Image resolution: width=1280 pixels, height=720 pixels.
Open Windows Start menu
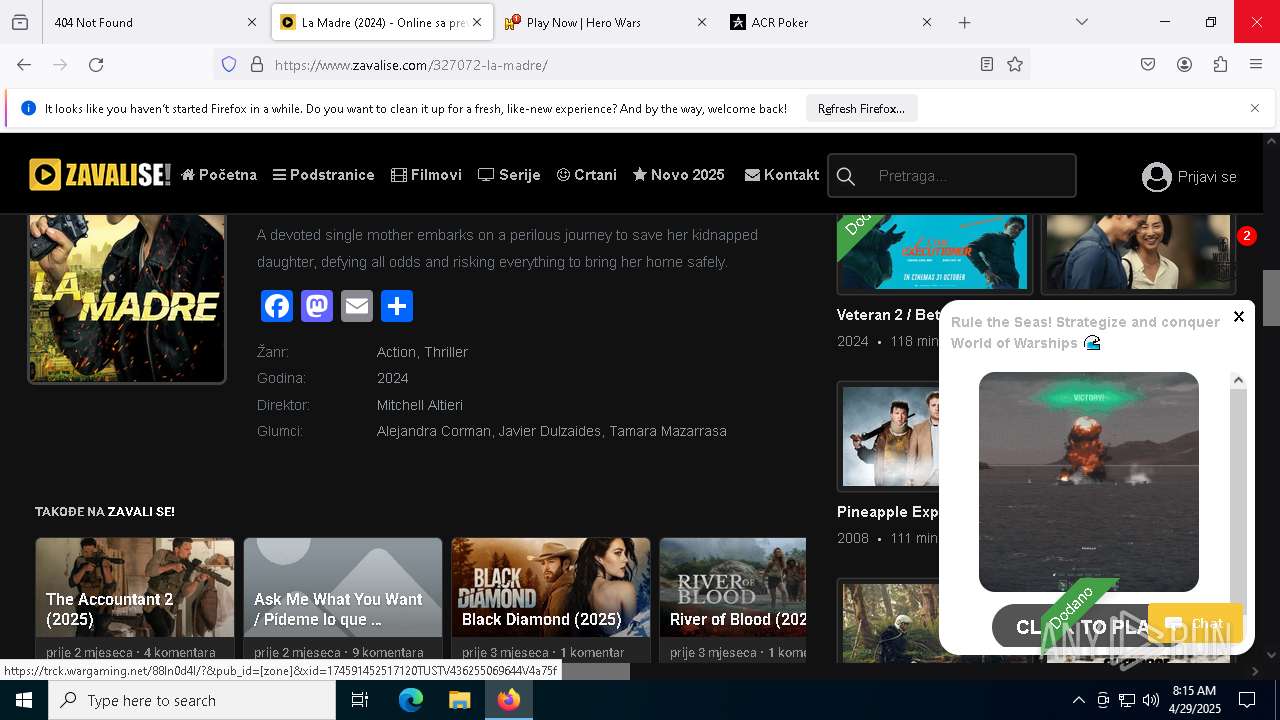(x=24, y=700)
